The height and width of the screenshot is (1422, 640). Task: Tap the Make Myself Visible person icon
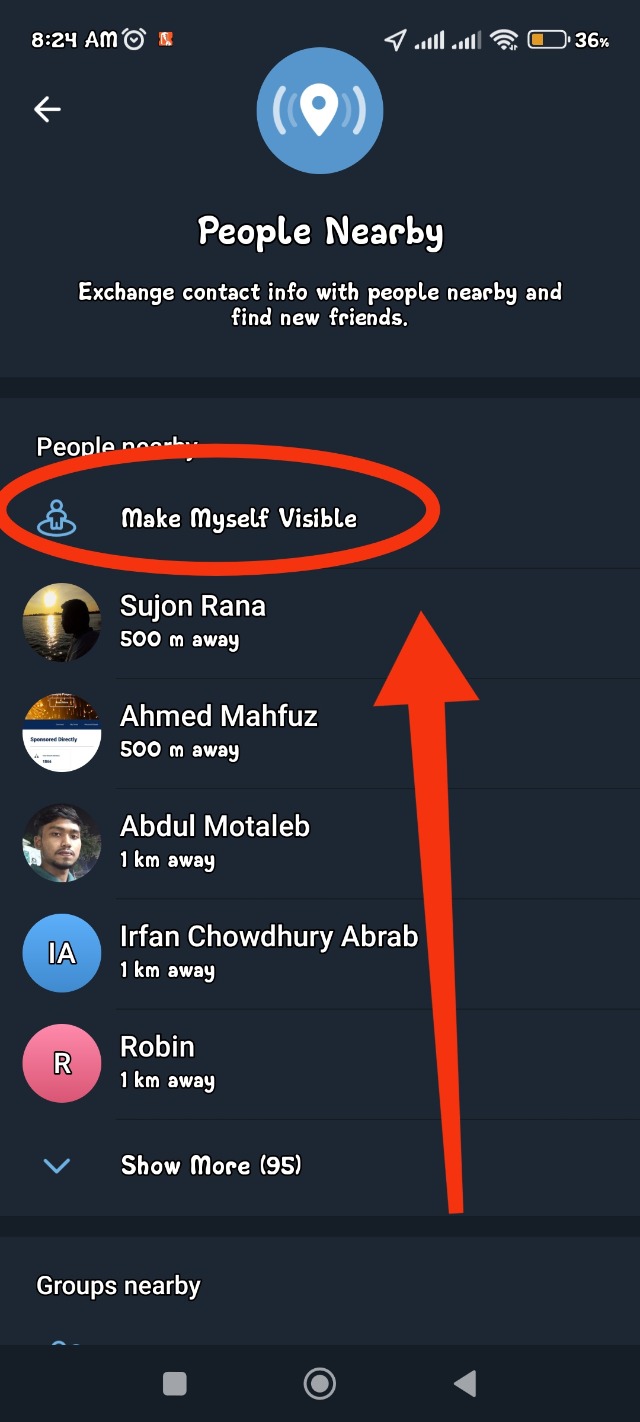point(58,518)
